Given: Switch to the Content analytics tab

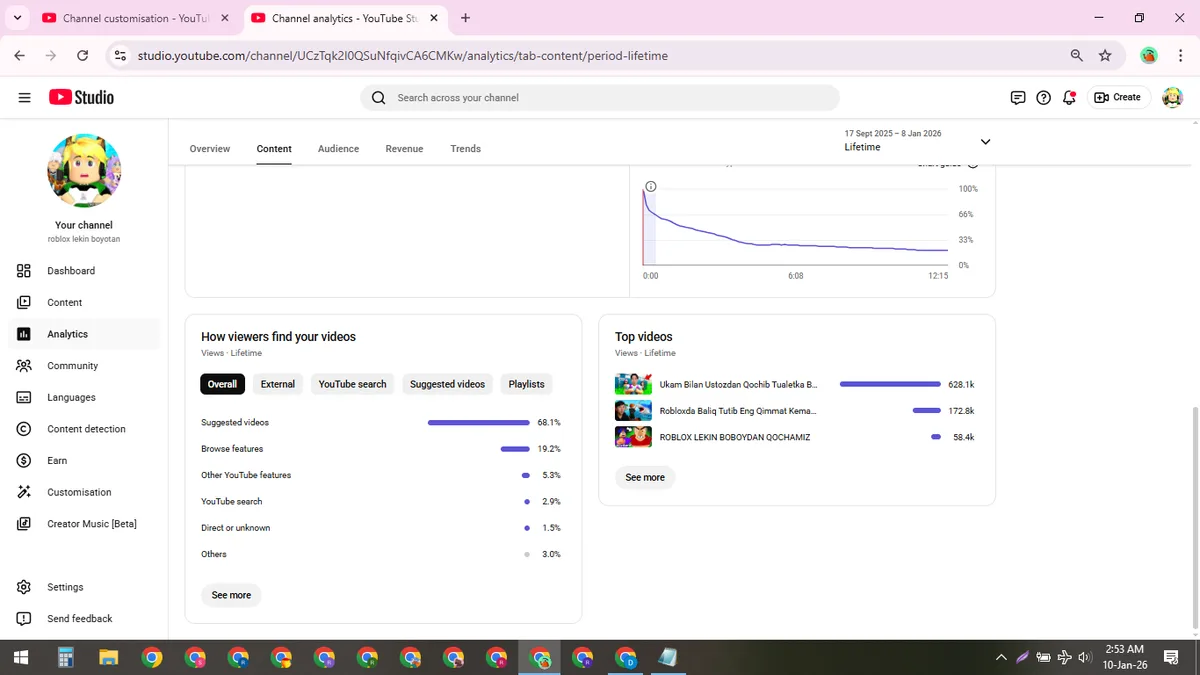Looking at the screenshot, I should 274,149.
